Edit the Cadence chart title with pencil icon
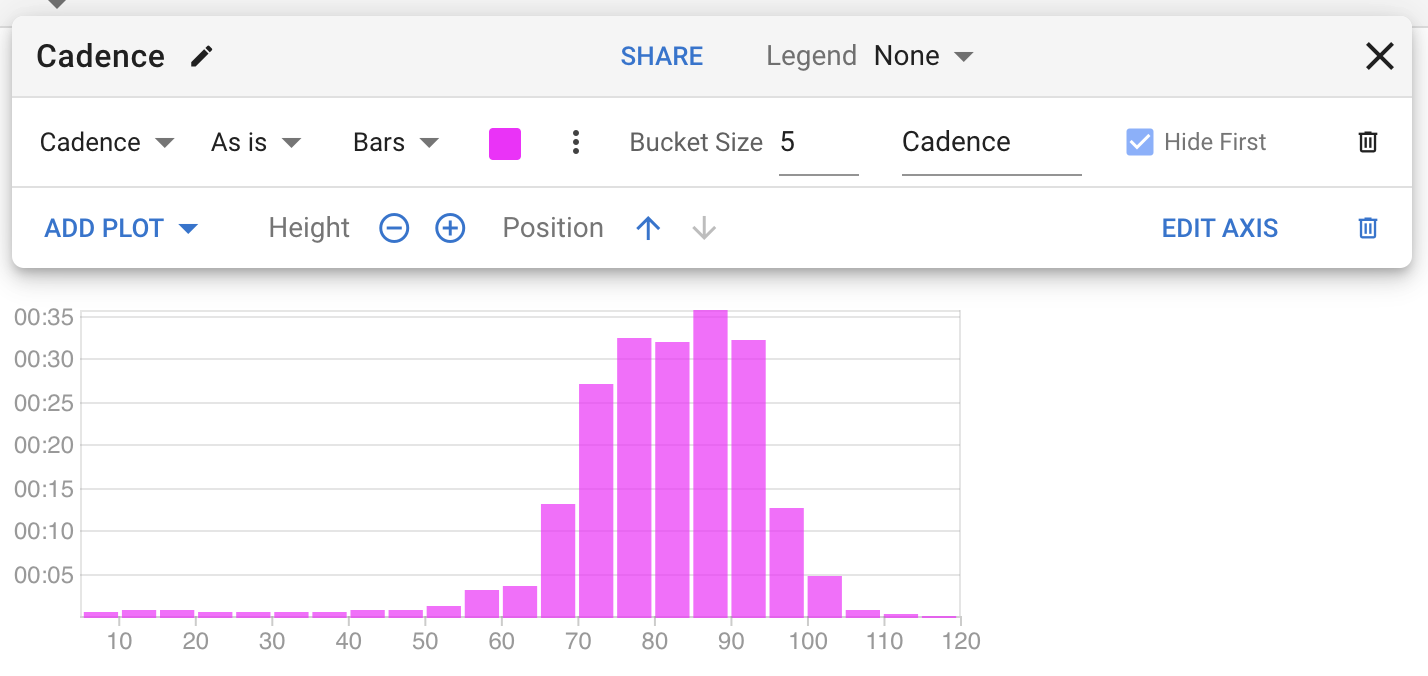 202,56
